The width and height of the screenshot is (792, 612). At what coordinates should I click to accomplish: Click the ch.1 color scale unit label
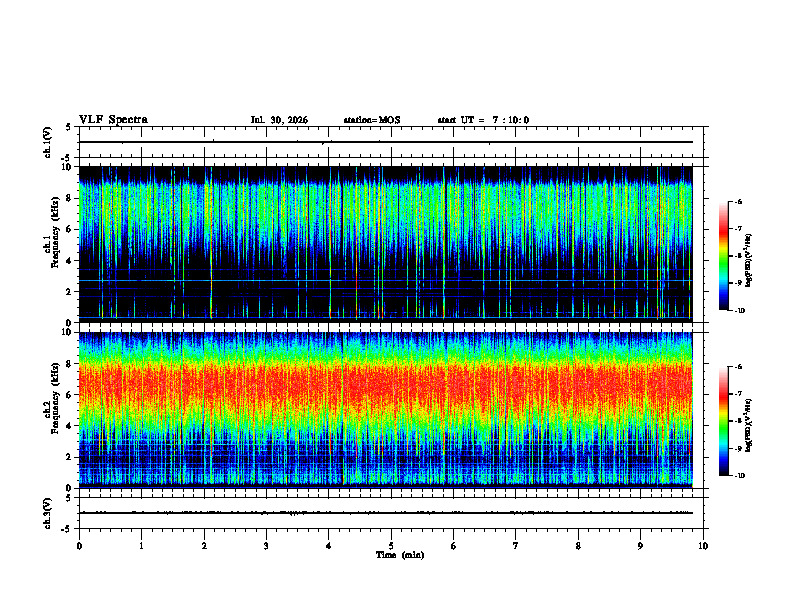749,261
